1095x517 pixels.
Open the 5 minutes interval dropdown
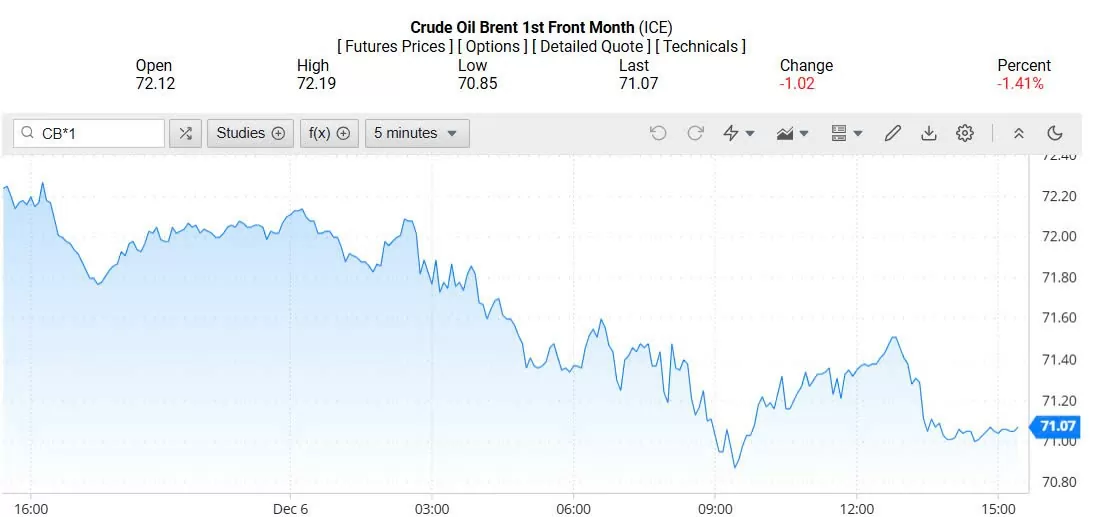click(416, 133)
